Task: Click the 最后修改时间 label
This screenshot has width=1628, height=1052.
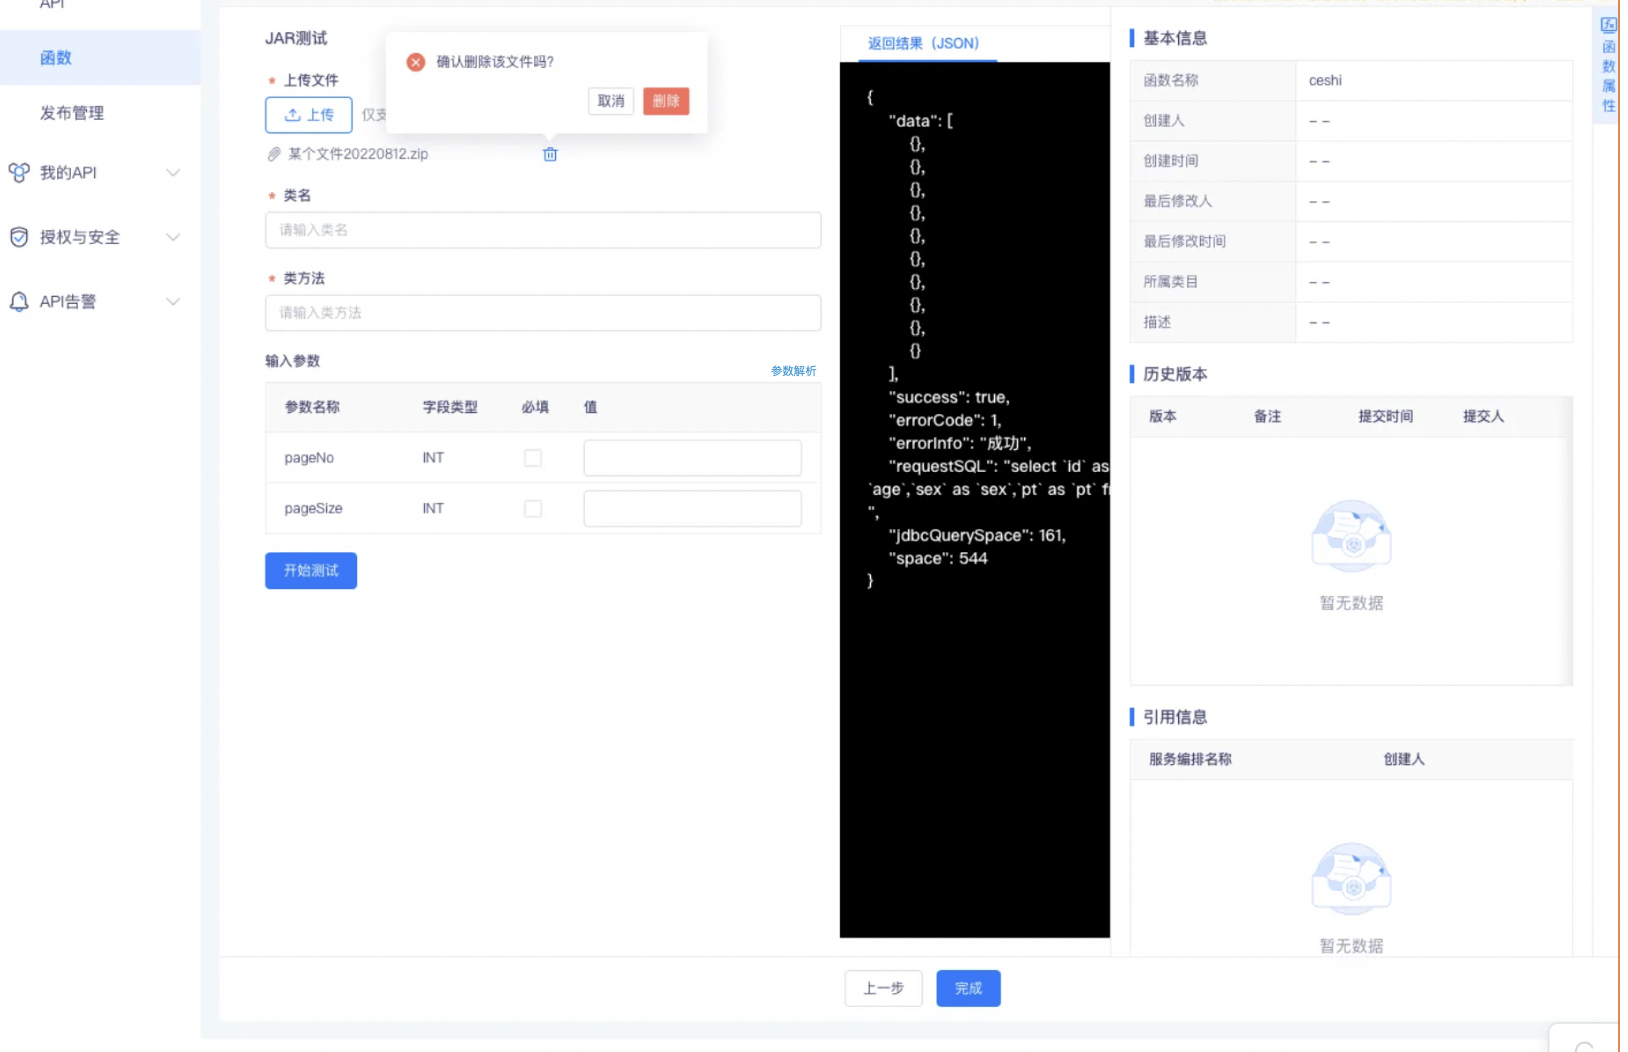Action: 1184,242
